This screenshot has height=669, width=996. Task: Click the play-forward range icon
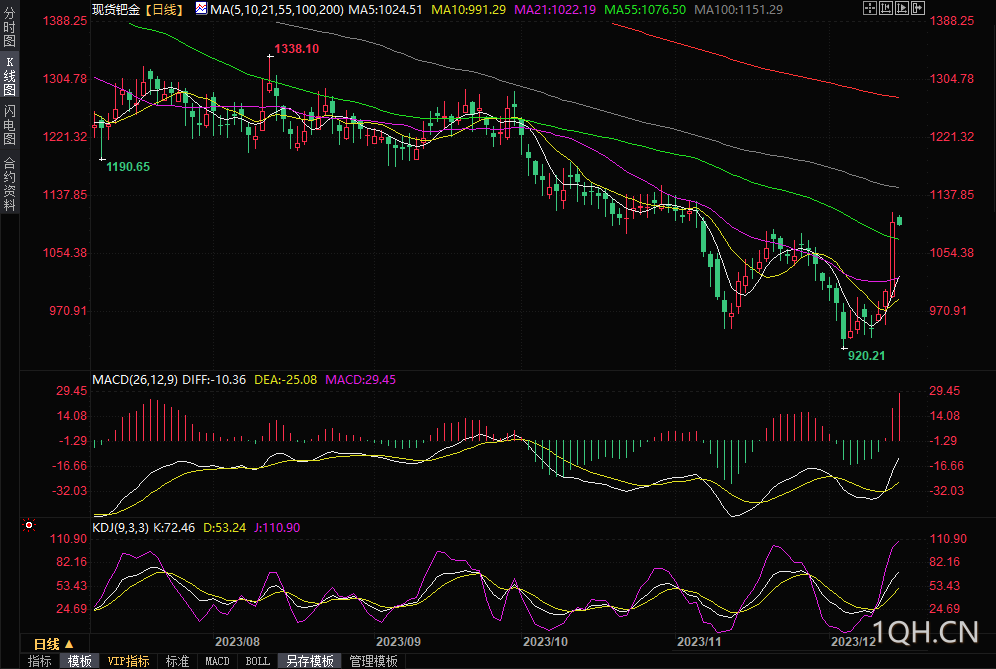(x=902, y=8)
